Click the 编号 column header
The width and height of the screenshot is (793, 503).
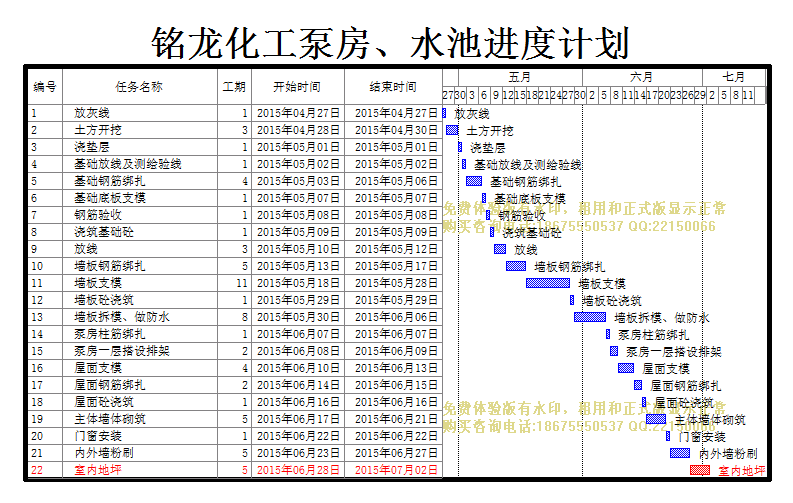pyautogui.click(x=45, y=87)
